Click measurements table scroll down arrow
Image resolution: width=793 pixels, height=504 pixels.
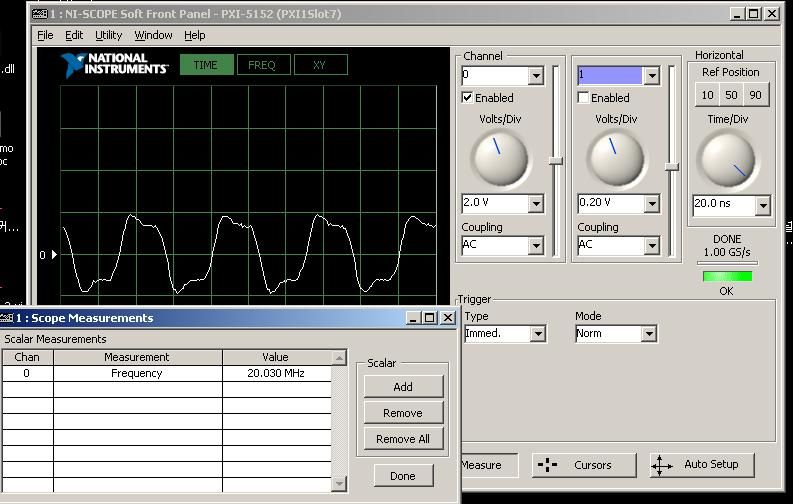pyautogui.click(x=339, y=484)
